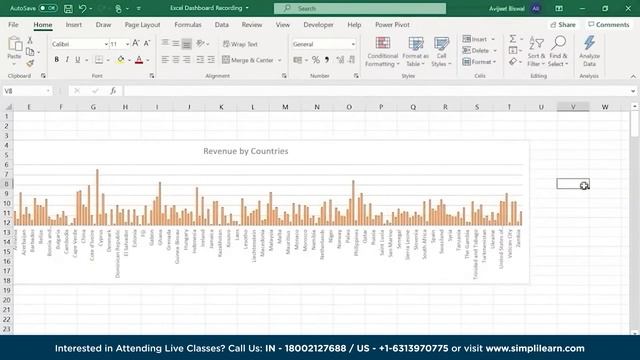
Task: Switch to the Formulas tab
Action: 188,24
